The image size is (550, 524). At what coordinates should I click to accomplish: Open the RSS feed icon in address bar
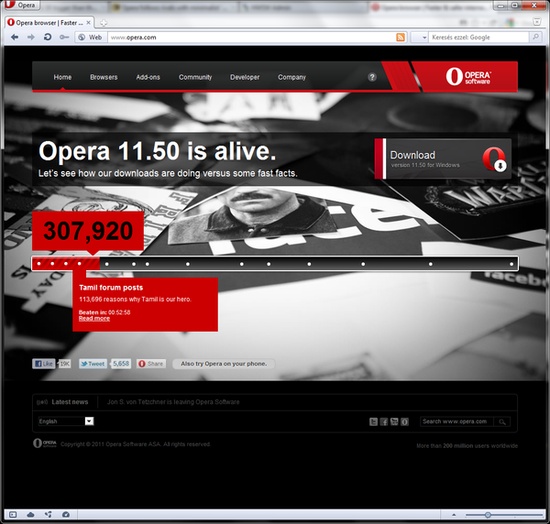[x=400, y=37]
